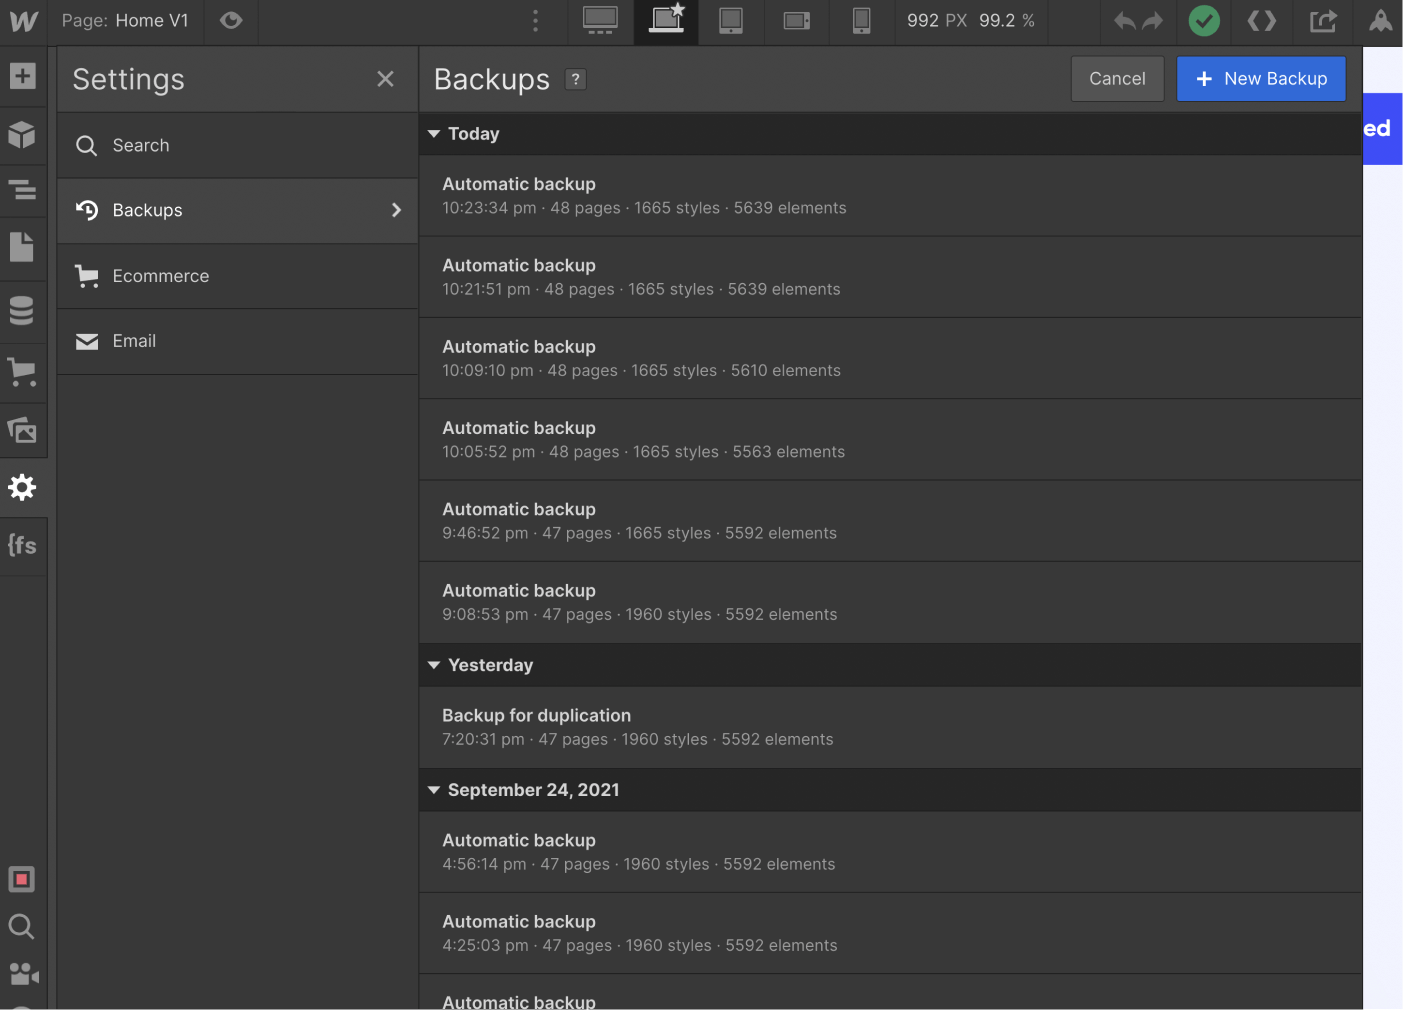Open the Add Elements panel

(22, 75)
